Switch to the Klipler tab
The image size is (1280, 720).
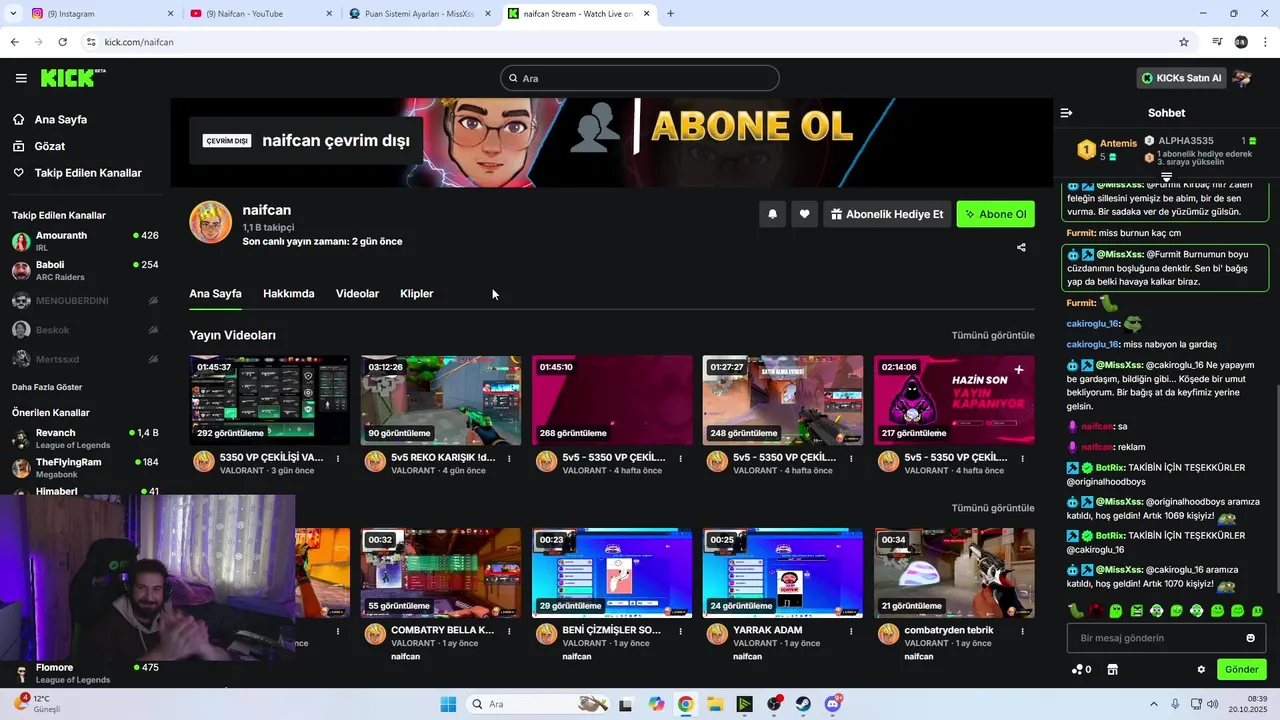416,294
